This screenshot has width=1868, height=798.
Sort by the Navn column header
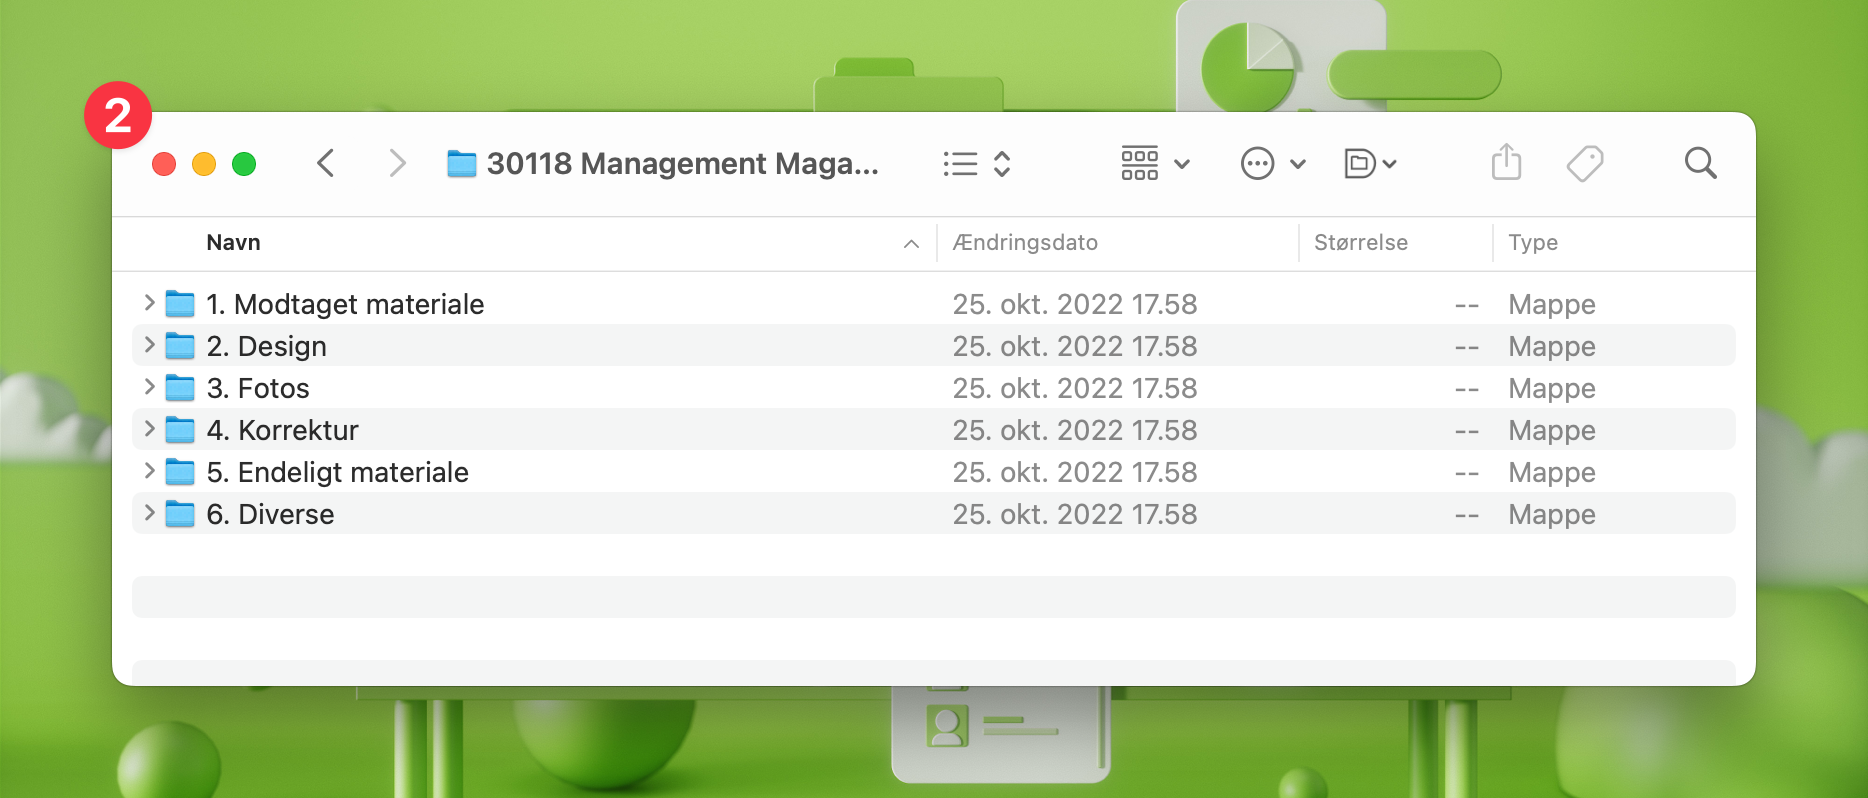(x=234, y=243)
